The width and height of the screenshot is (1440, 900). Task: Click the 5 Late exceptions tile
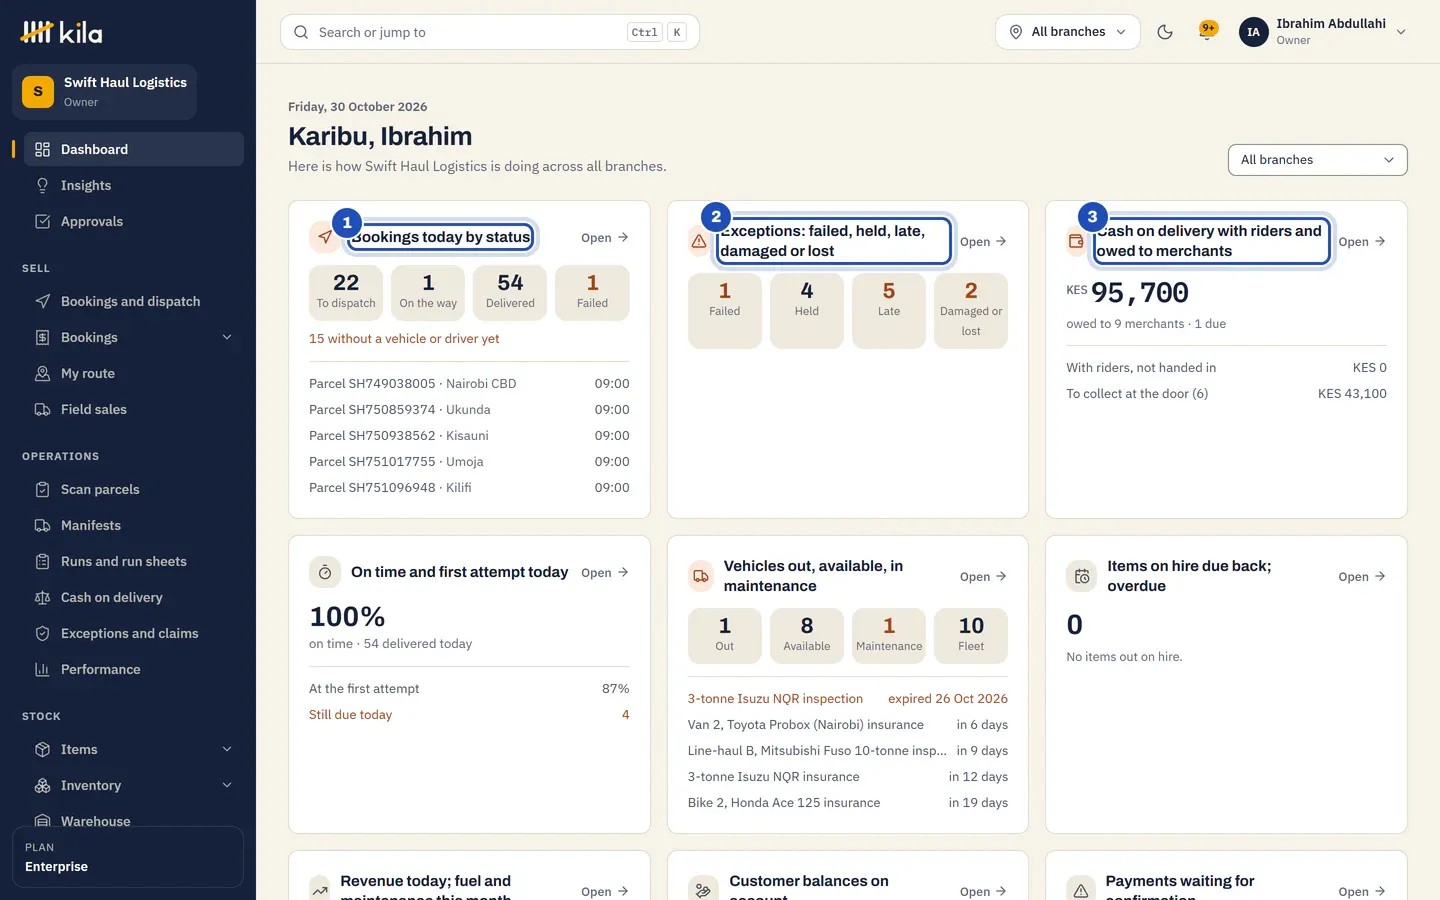point(889,311)
